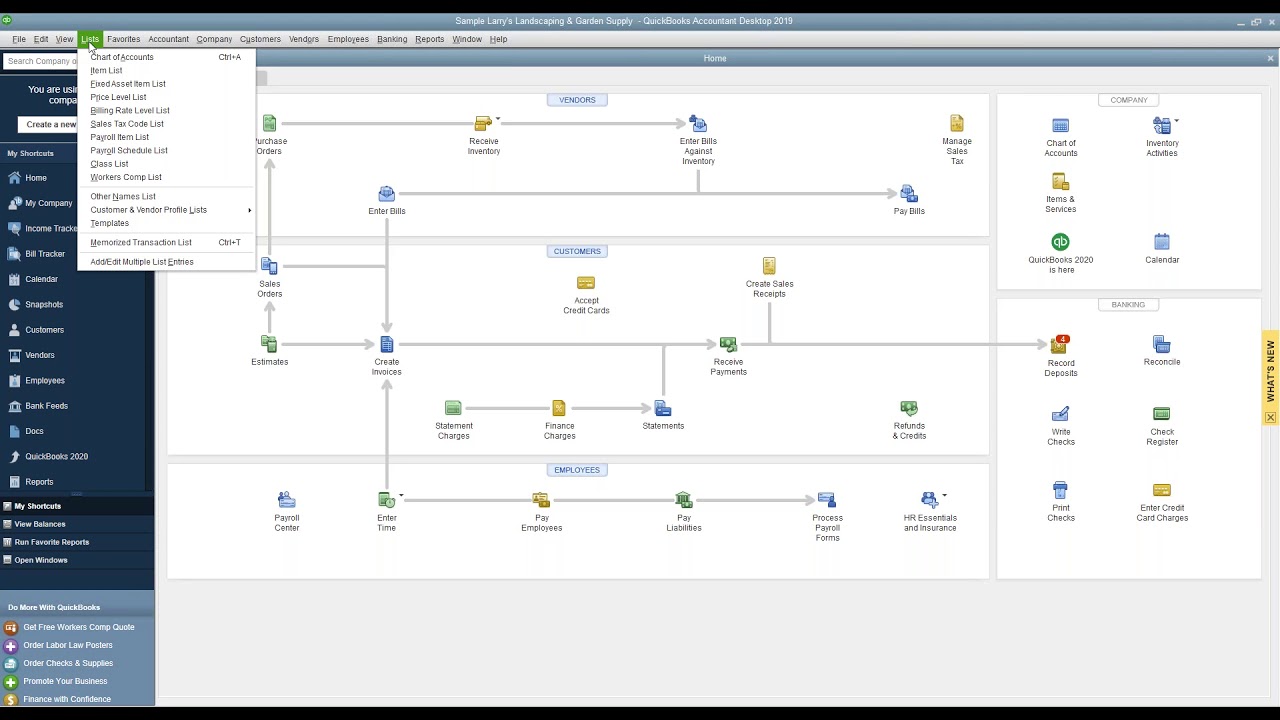
Task: Open Enter Credit Card Charges icon
Action: 1161,491
